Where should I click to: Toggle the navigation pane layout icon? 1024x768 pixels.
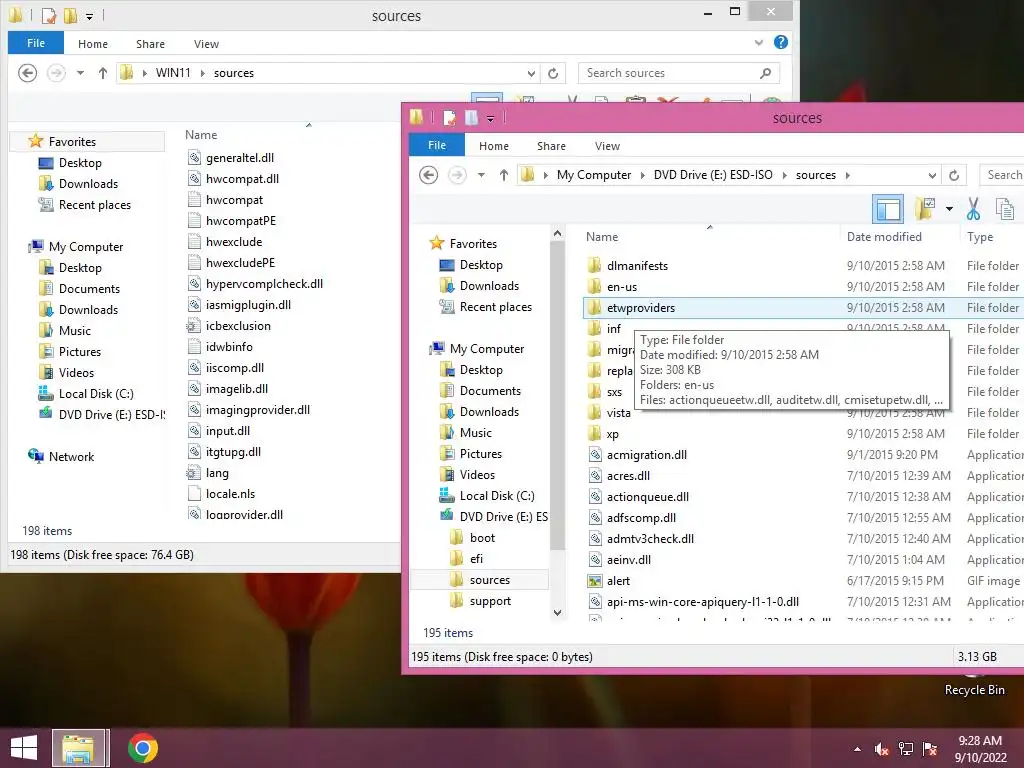tap(888, 209)
